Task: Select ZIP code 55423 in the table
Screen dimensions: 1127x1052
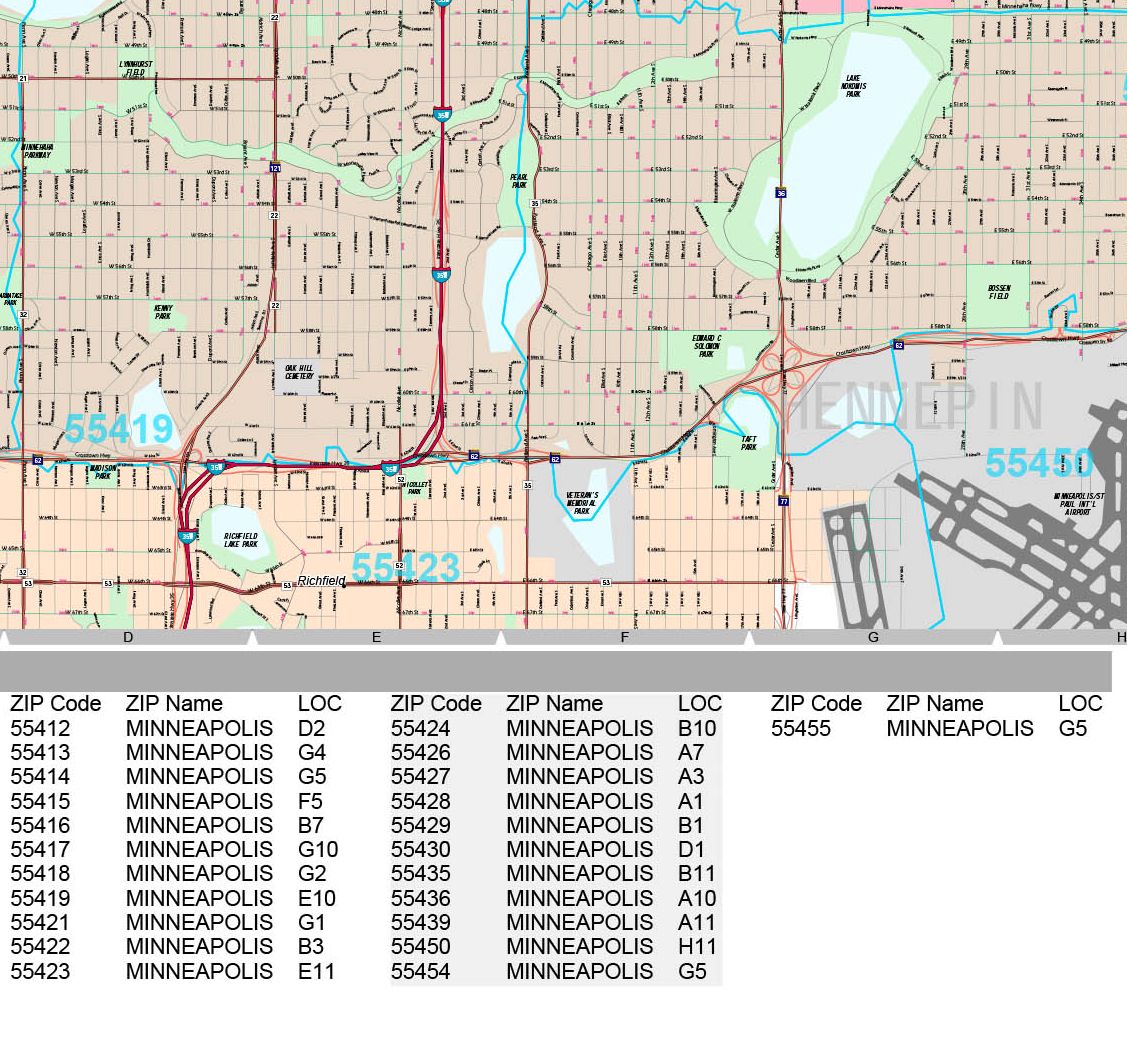Action: point(40,972)
